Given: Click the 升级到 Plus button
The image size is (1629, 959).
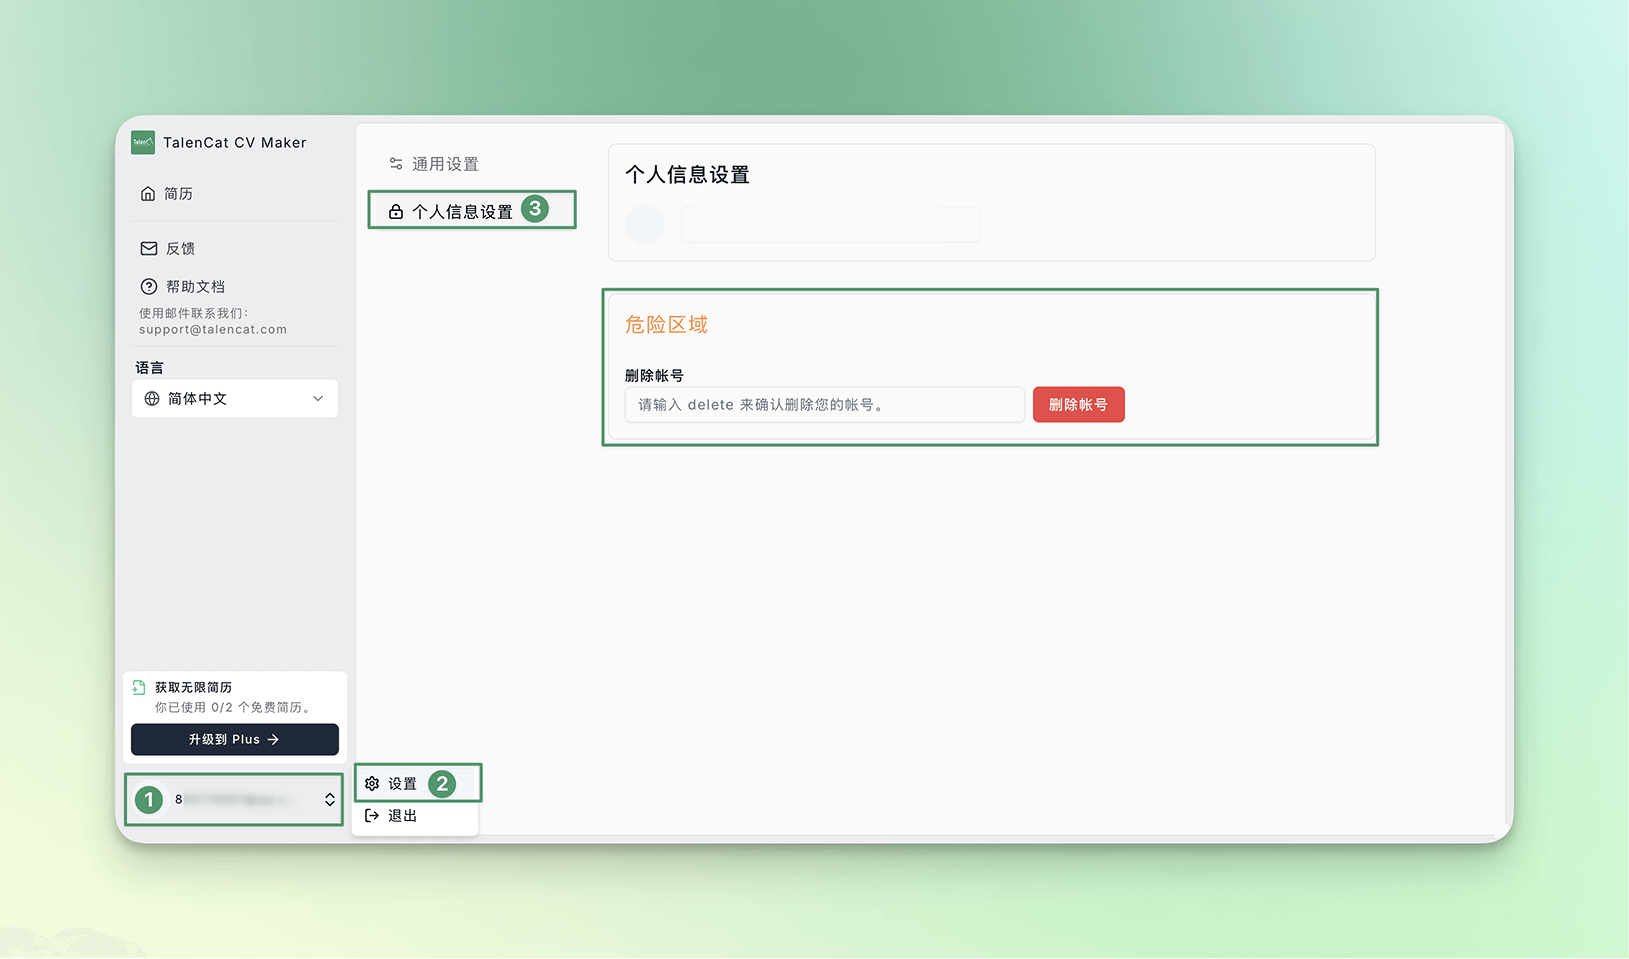Looking at the screenshot, I should [x=235, y=740].
